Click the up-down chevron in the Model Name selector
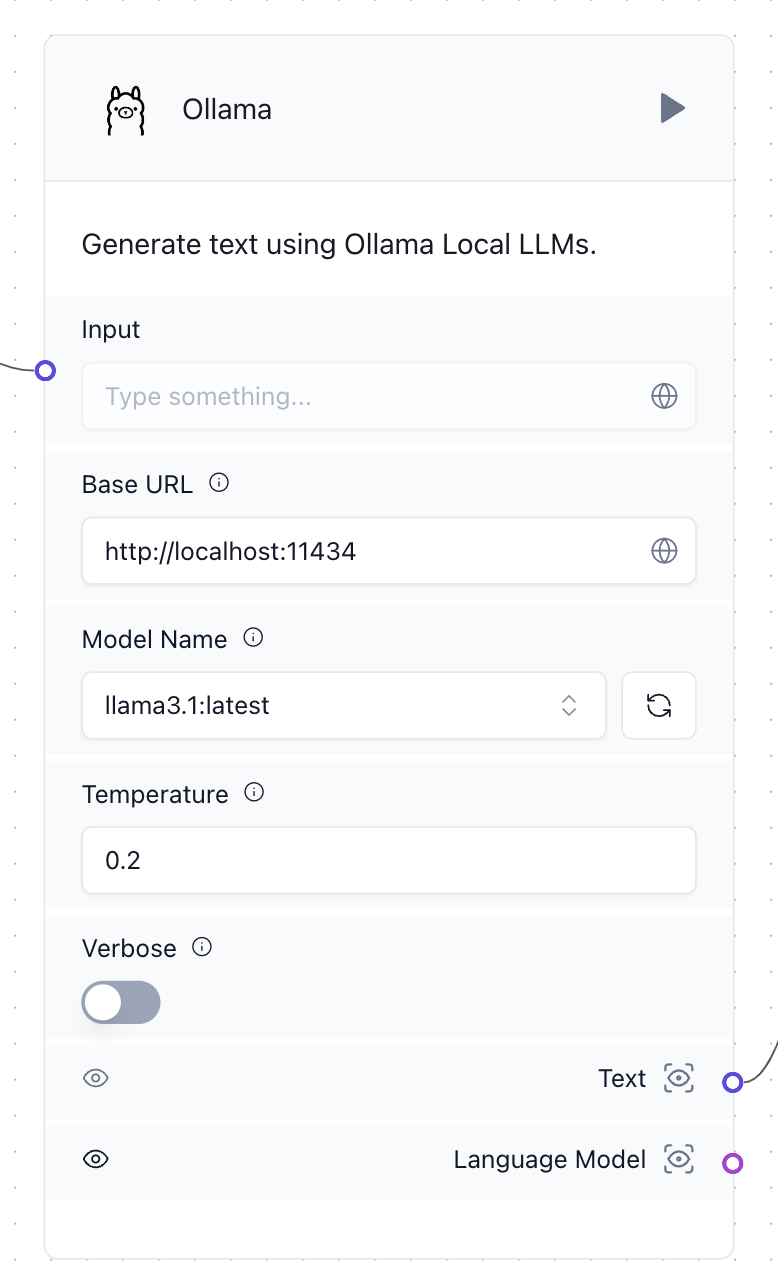The height and width of the screenshot is (1286, 778). 568,705
